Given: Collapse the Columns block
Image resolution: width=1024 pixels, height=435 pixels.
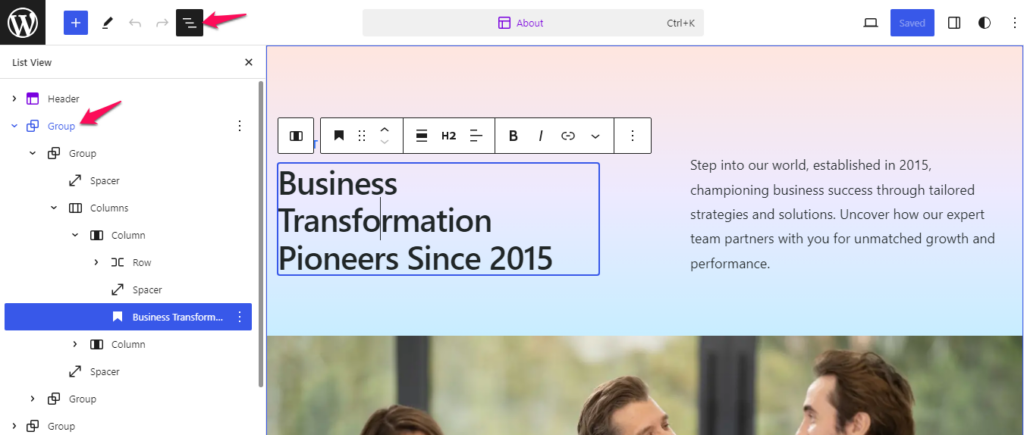Looking at the screenshot, I should pos(54,208).
